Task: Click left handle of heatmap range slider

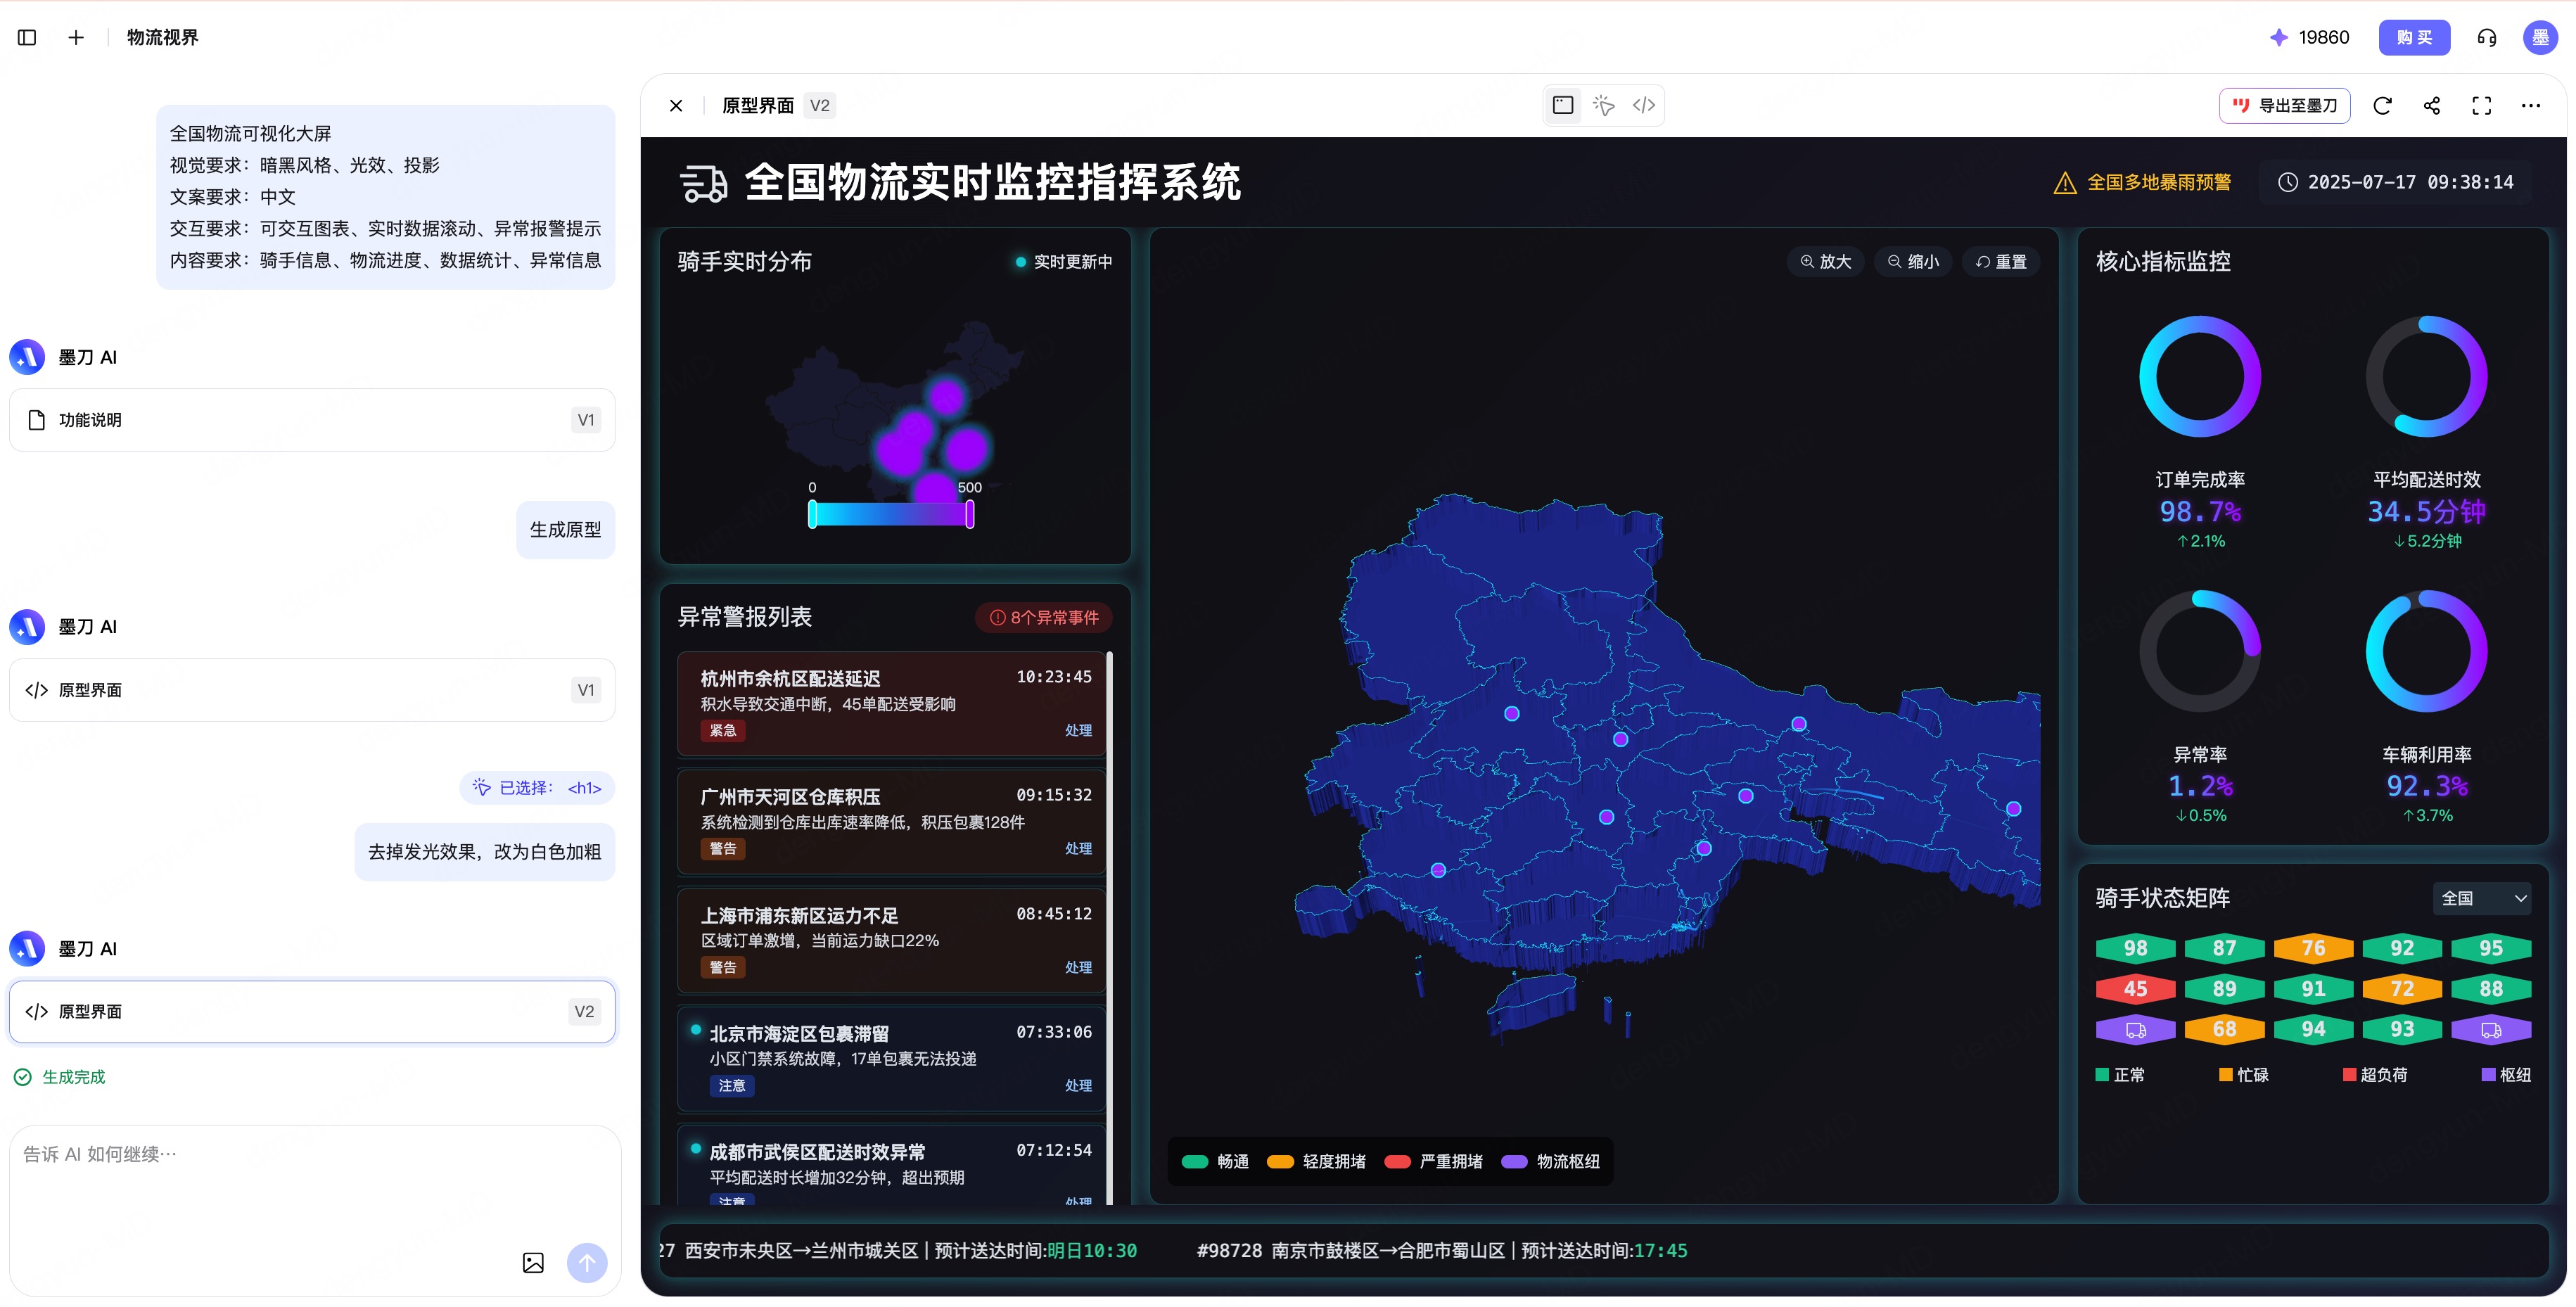Action: (x=812, y=514)
